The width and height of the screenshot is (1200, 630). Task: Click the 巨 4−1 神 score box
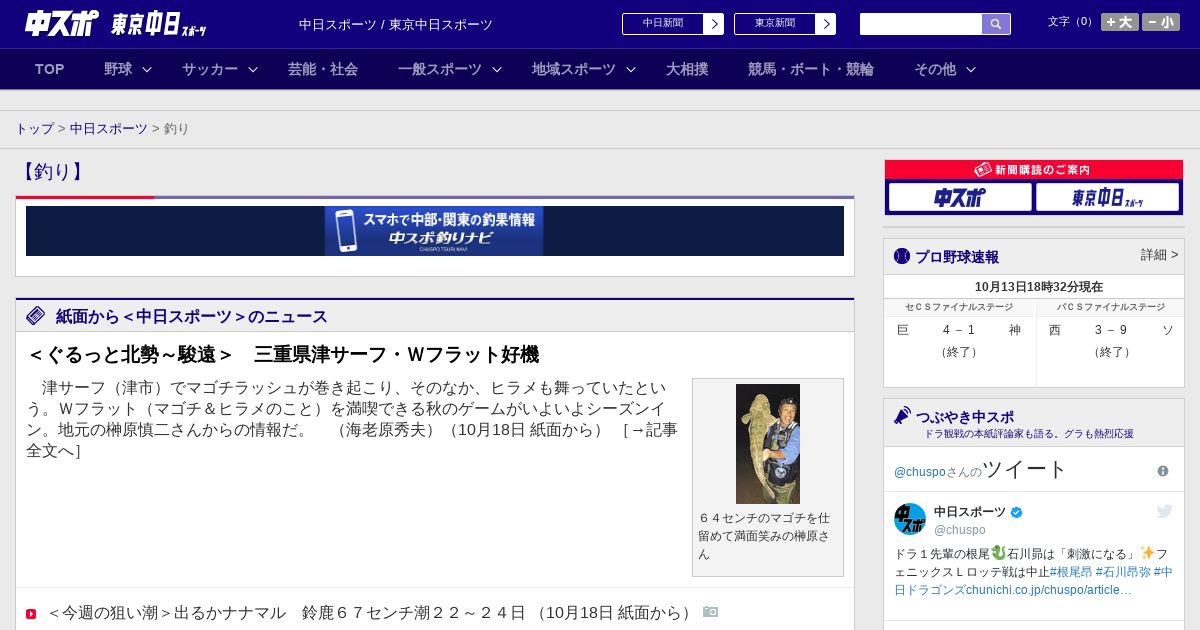pos(960,341)
